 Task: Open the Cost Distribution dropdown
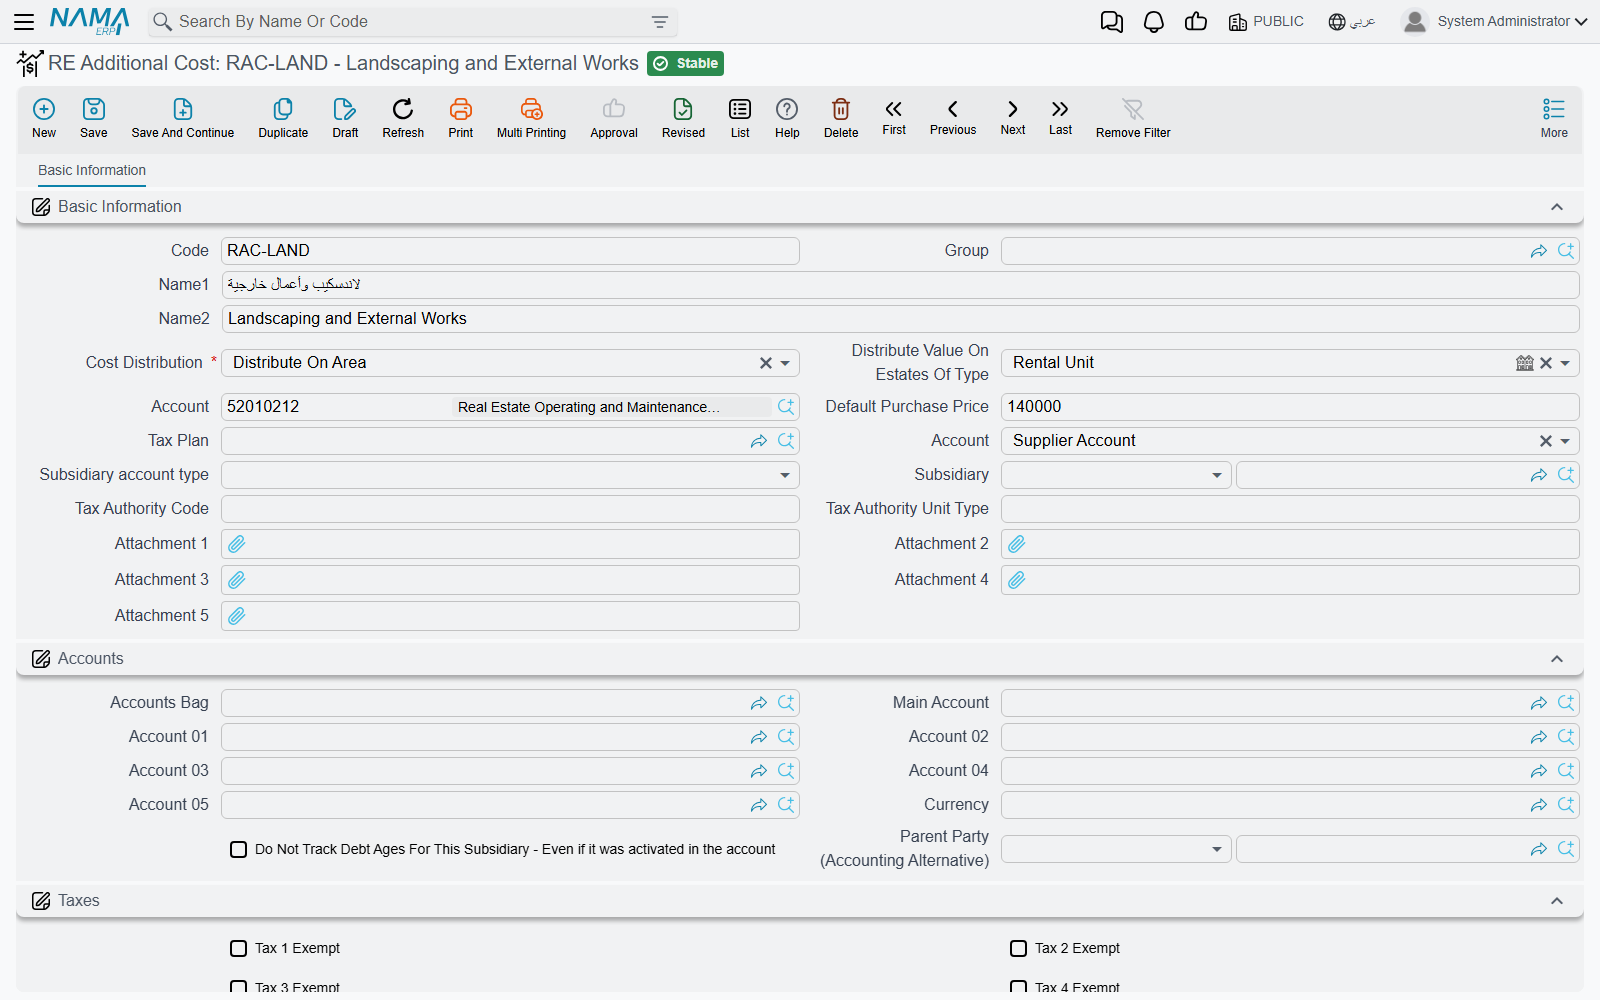tap(785, 363)
